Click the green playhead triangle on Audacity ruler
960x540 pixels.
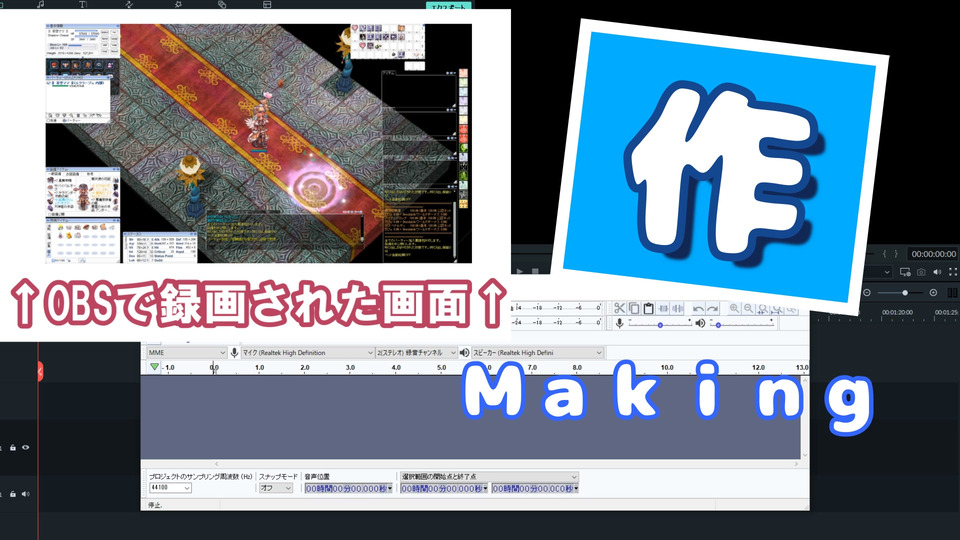[154, 367]
